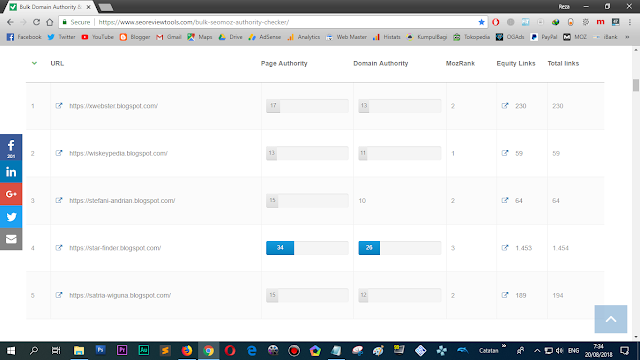Open YouTube bookmark
The width and height of the screenshot is (640, 360).
[x=98, y=37]
